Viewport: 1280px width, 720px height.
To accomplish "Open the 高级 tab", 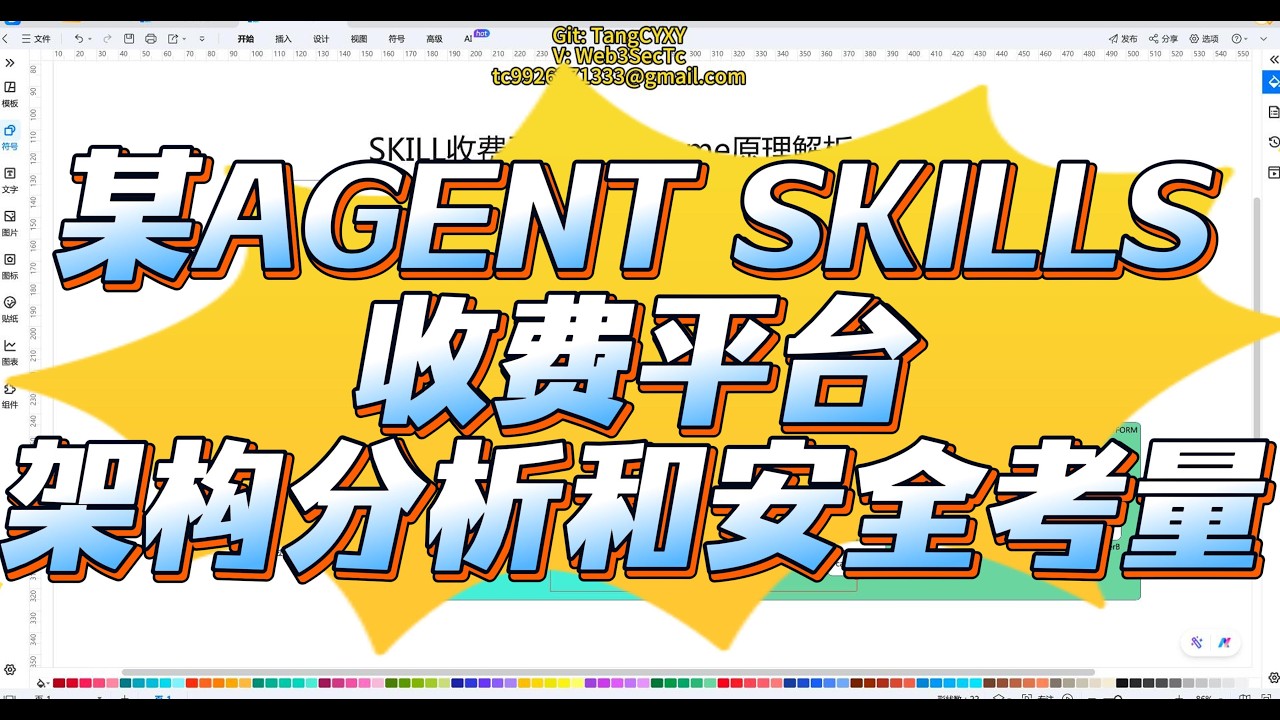I will click(x=434, y=38).
